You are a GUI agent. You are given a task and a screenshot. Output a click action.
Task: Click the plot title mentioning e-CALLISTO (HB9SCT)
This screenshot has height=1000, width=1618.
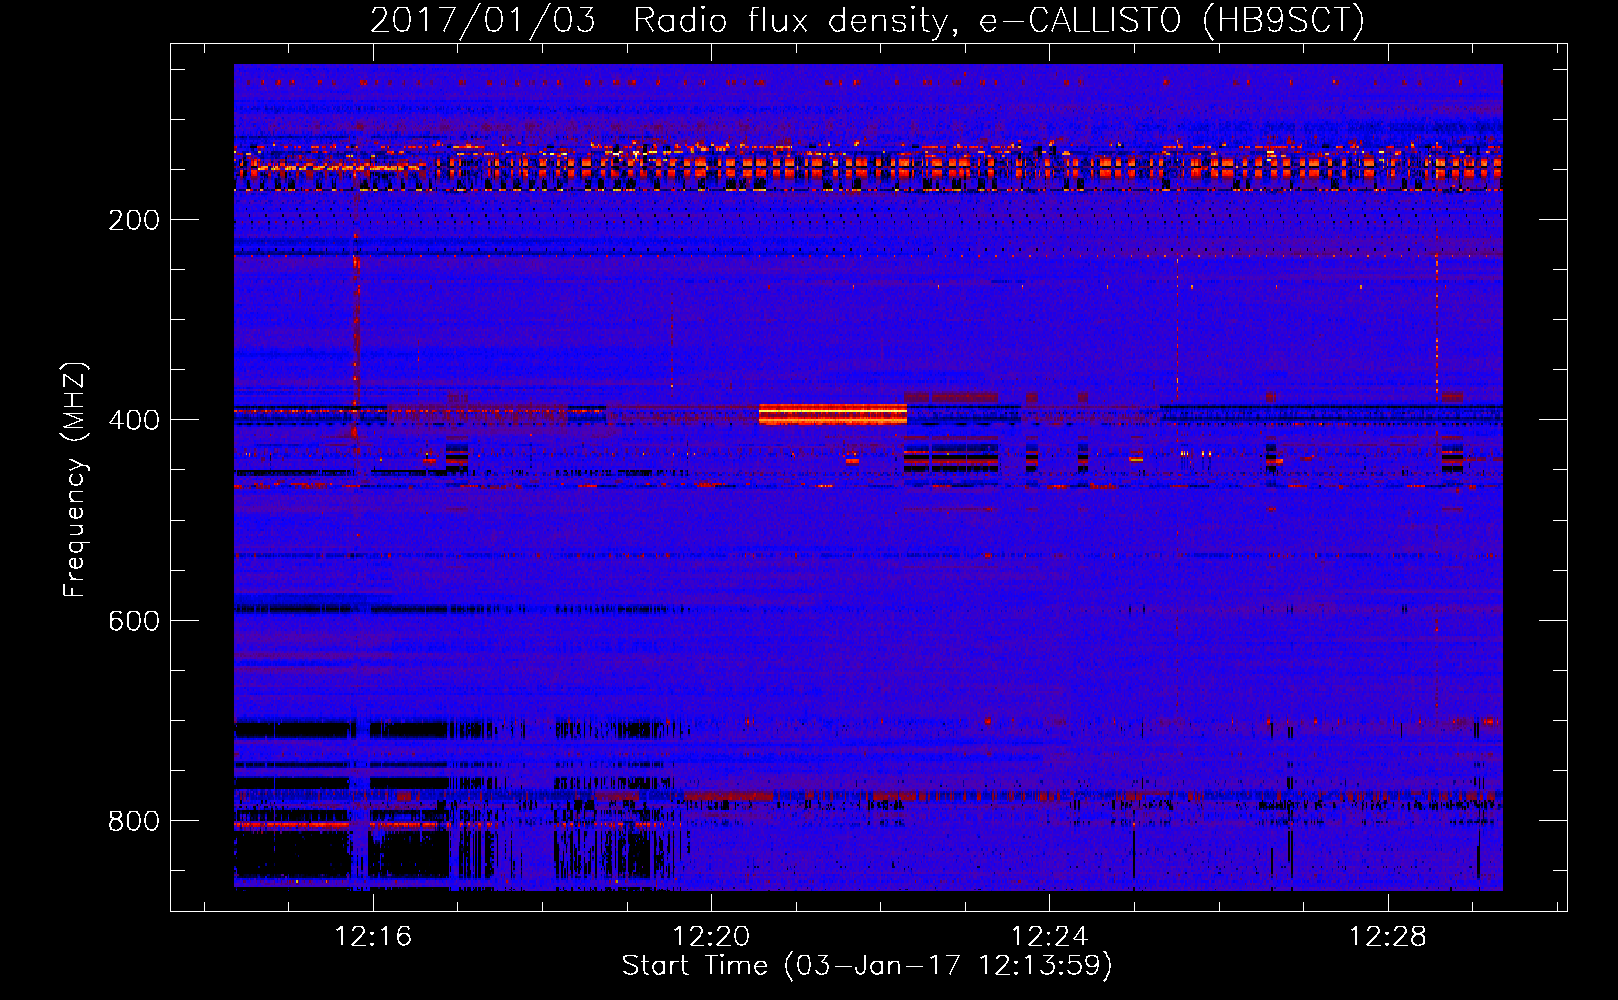point(867,20)
